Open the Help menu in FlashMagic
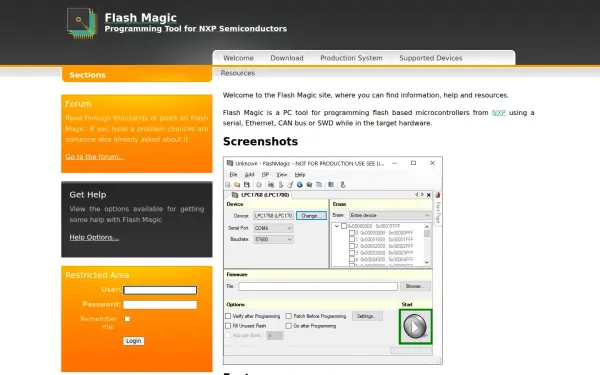This screenshot has height=375, width=600. [300, 174]
